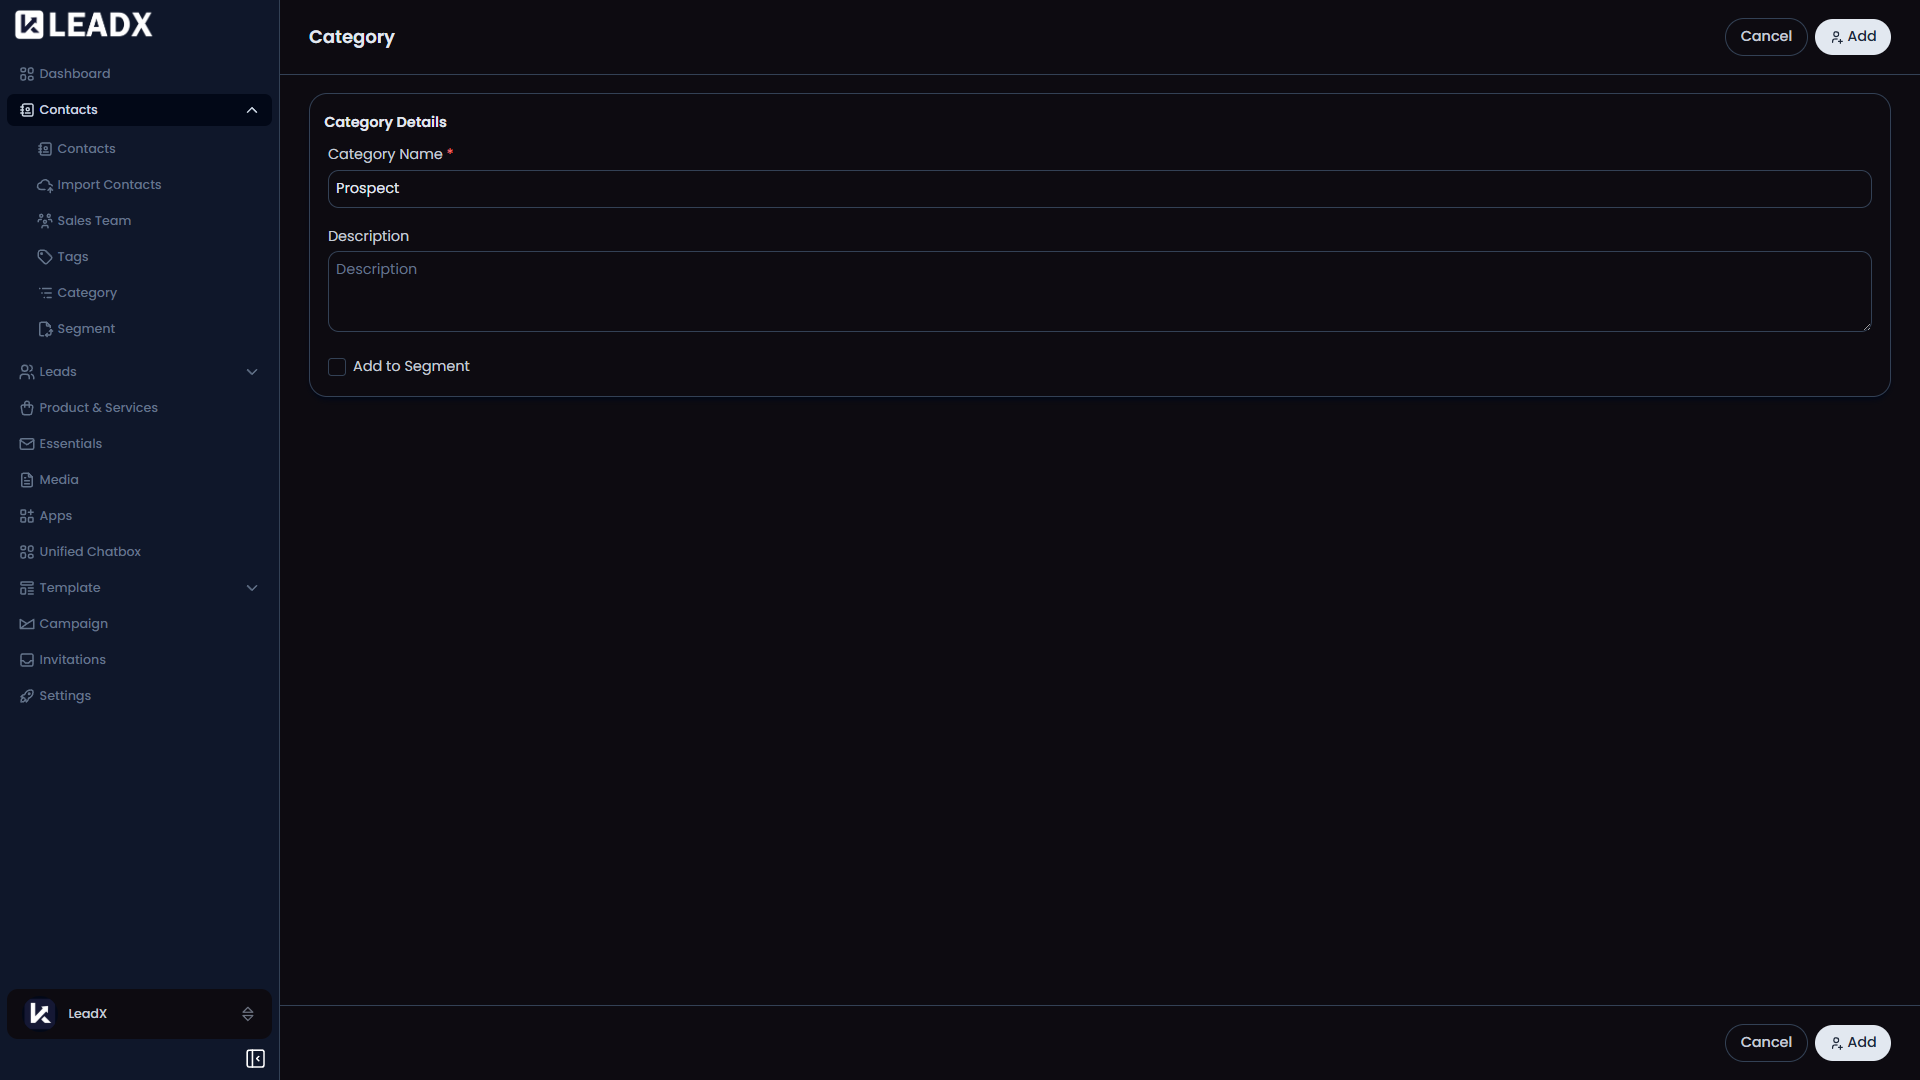Cancel the category form at bottom
1920x1080 pixels.
point(1765,1042)
